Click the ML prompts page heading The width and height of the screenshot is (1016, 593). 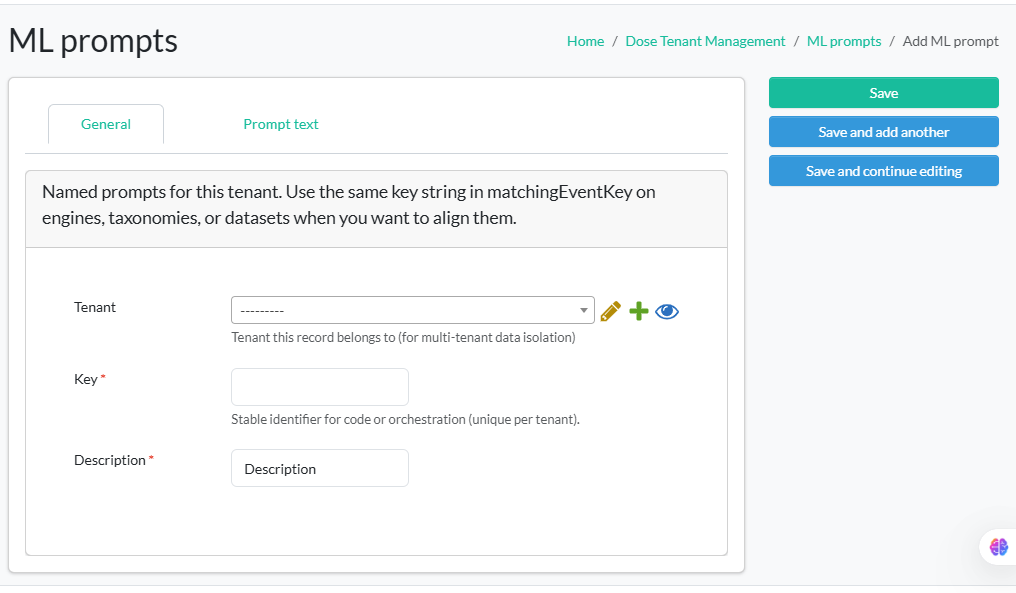click(93, 40)
